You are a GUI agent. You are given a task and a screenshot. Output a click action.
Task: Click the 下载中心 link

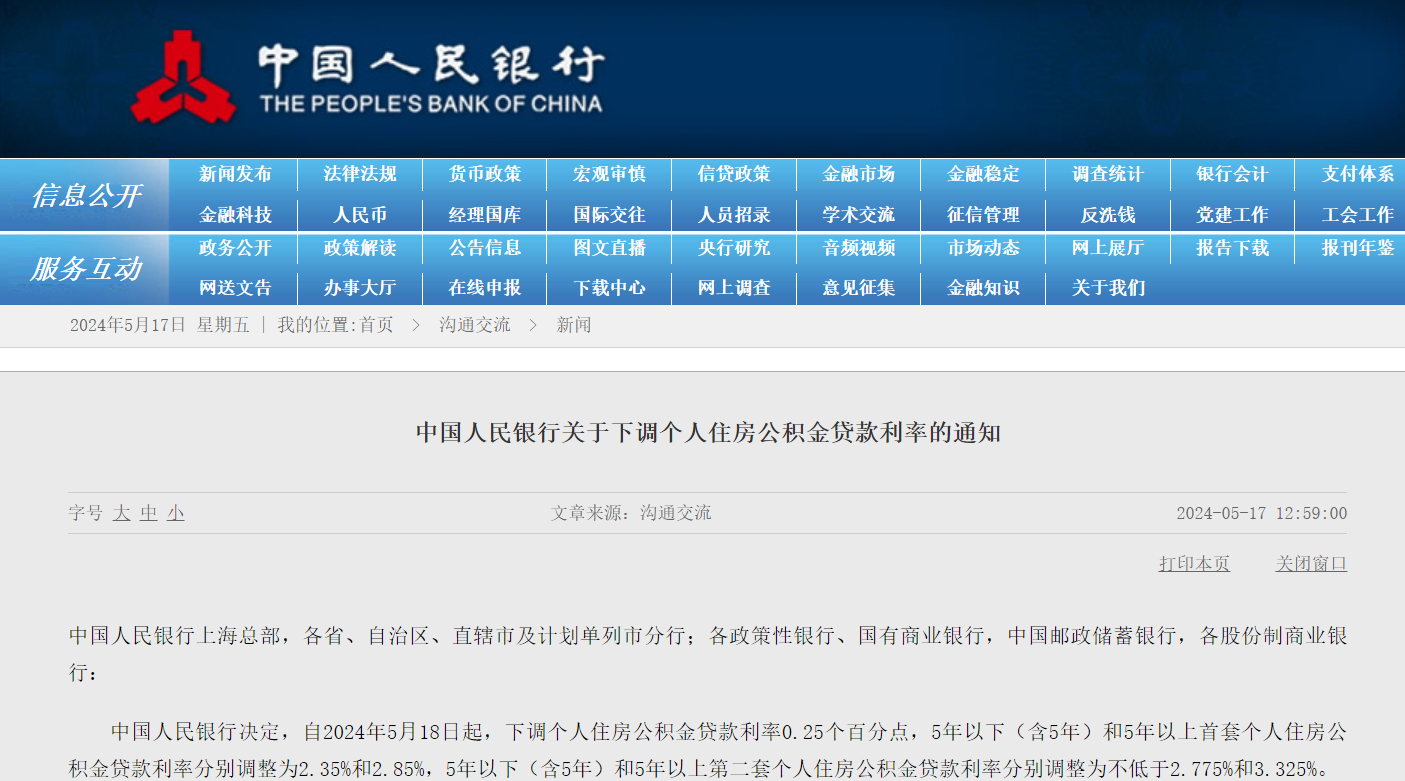tap(609, 288)
